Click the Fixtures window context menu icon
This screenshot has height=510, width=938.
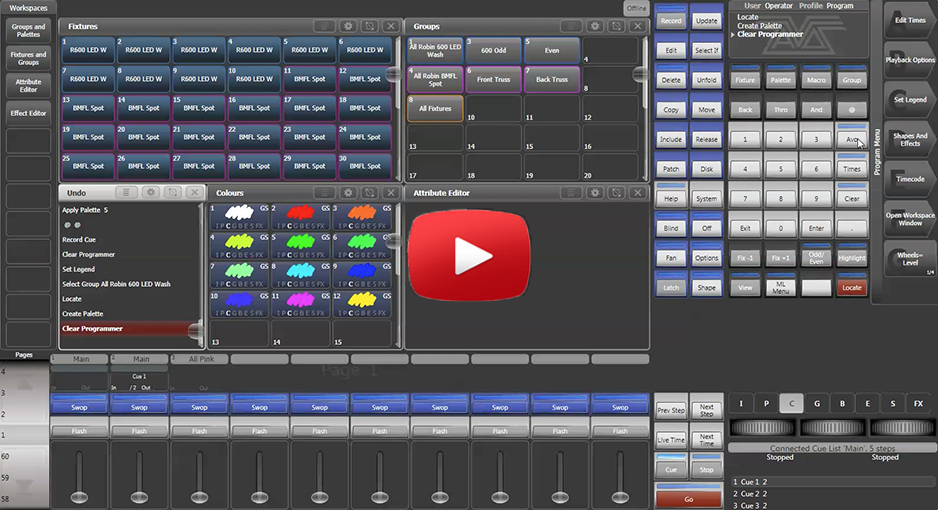click(x=325, y=26)
